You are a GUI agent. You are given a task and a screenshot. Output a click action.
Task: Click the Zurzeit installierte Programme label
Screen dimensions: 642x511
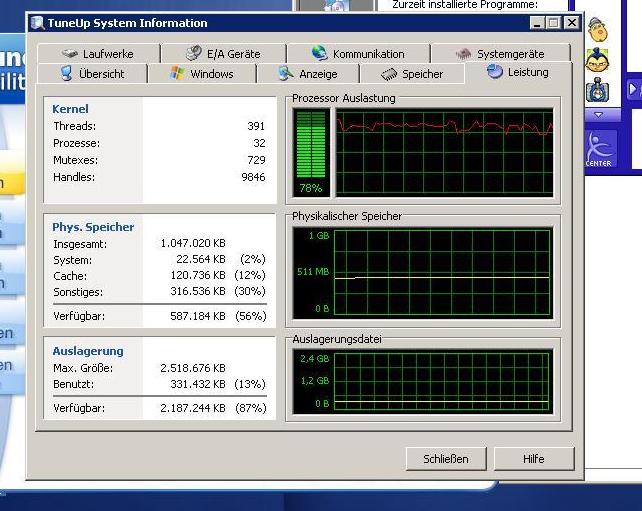[x=465, y=5]
